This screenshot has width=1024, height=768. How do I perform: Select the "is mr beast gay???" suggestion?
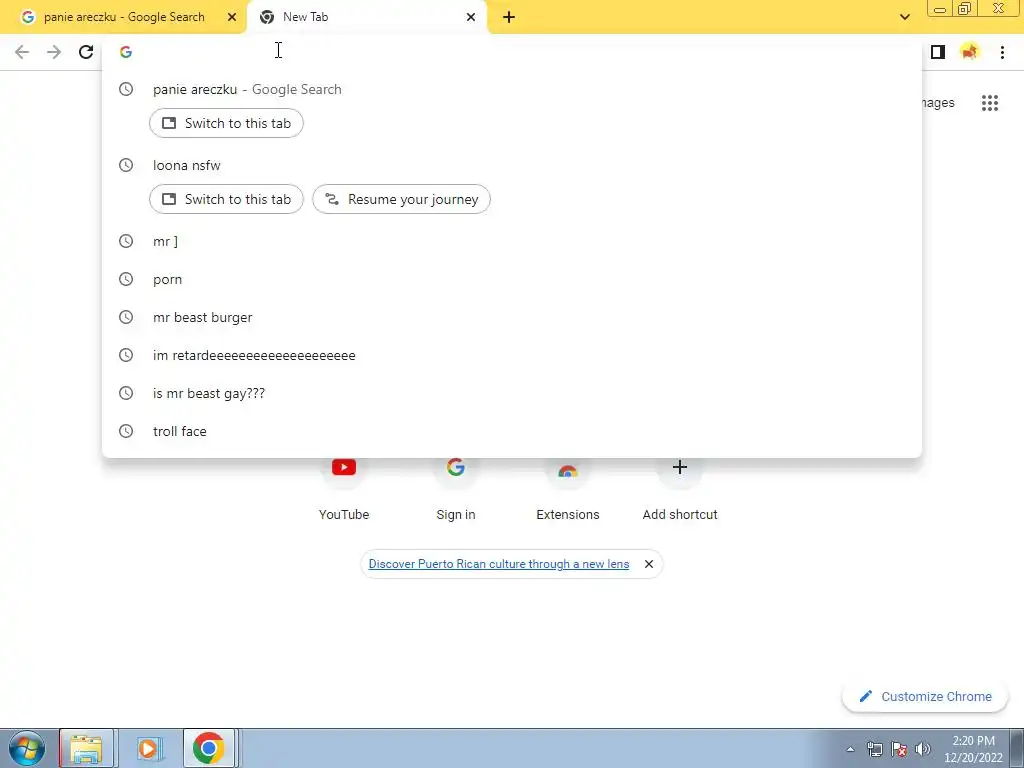pyautogui.click(x=511, y=393)
